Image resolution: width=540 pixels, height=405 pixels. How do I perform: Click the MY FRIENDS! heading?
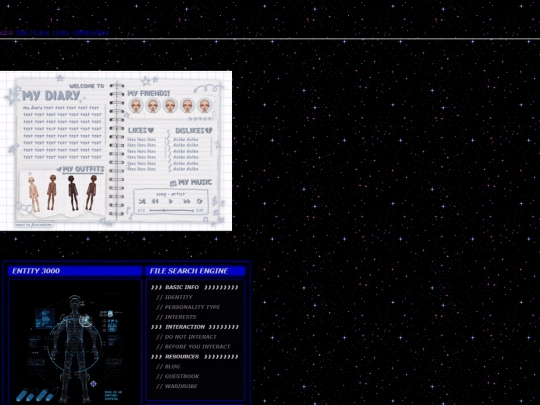(149, 93)
